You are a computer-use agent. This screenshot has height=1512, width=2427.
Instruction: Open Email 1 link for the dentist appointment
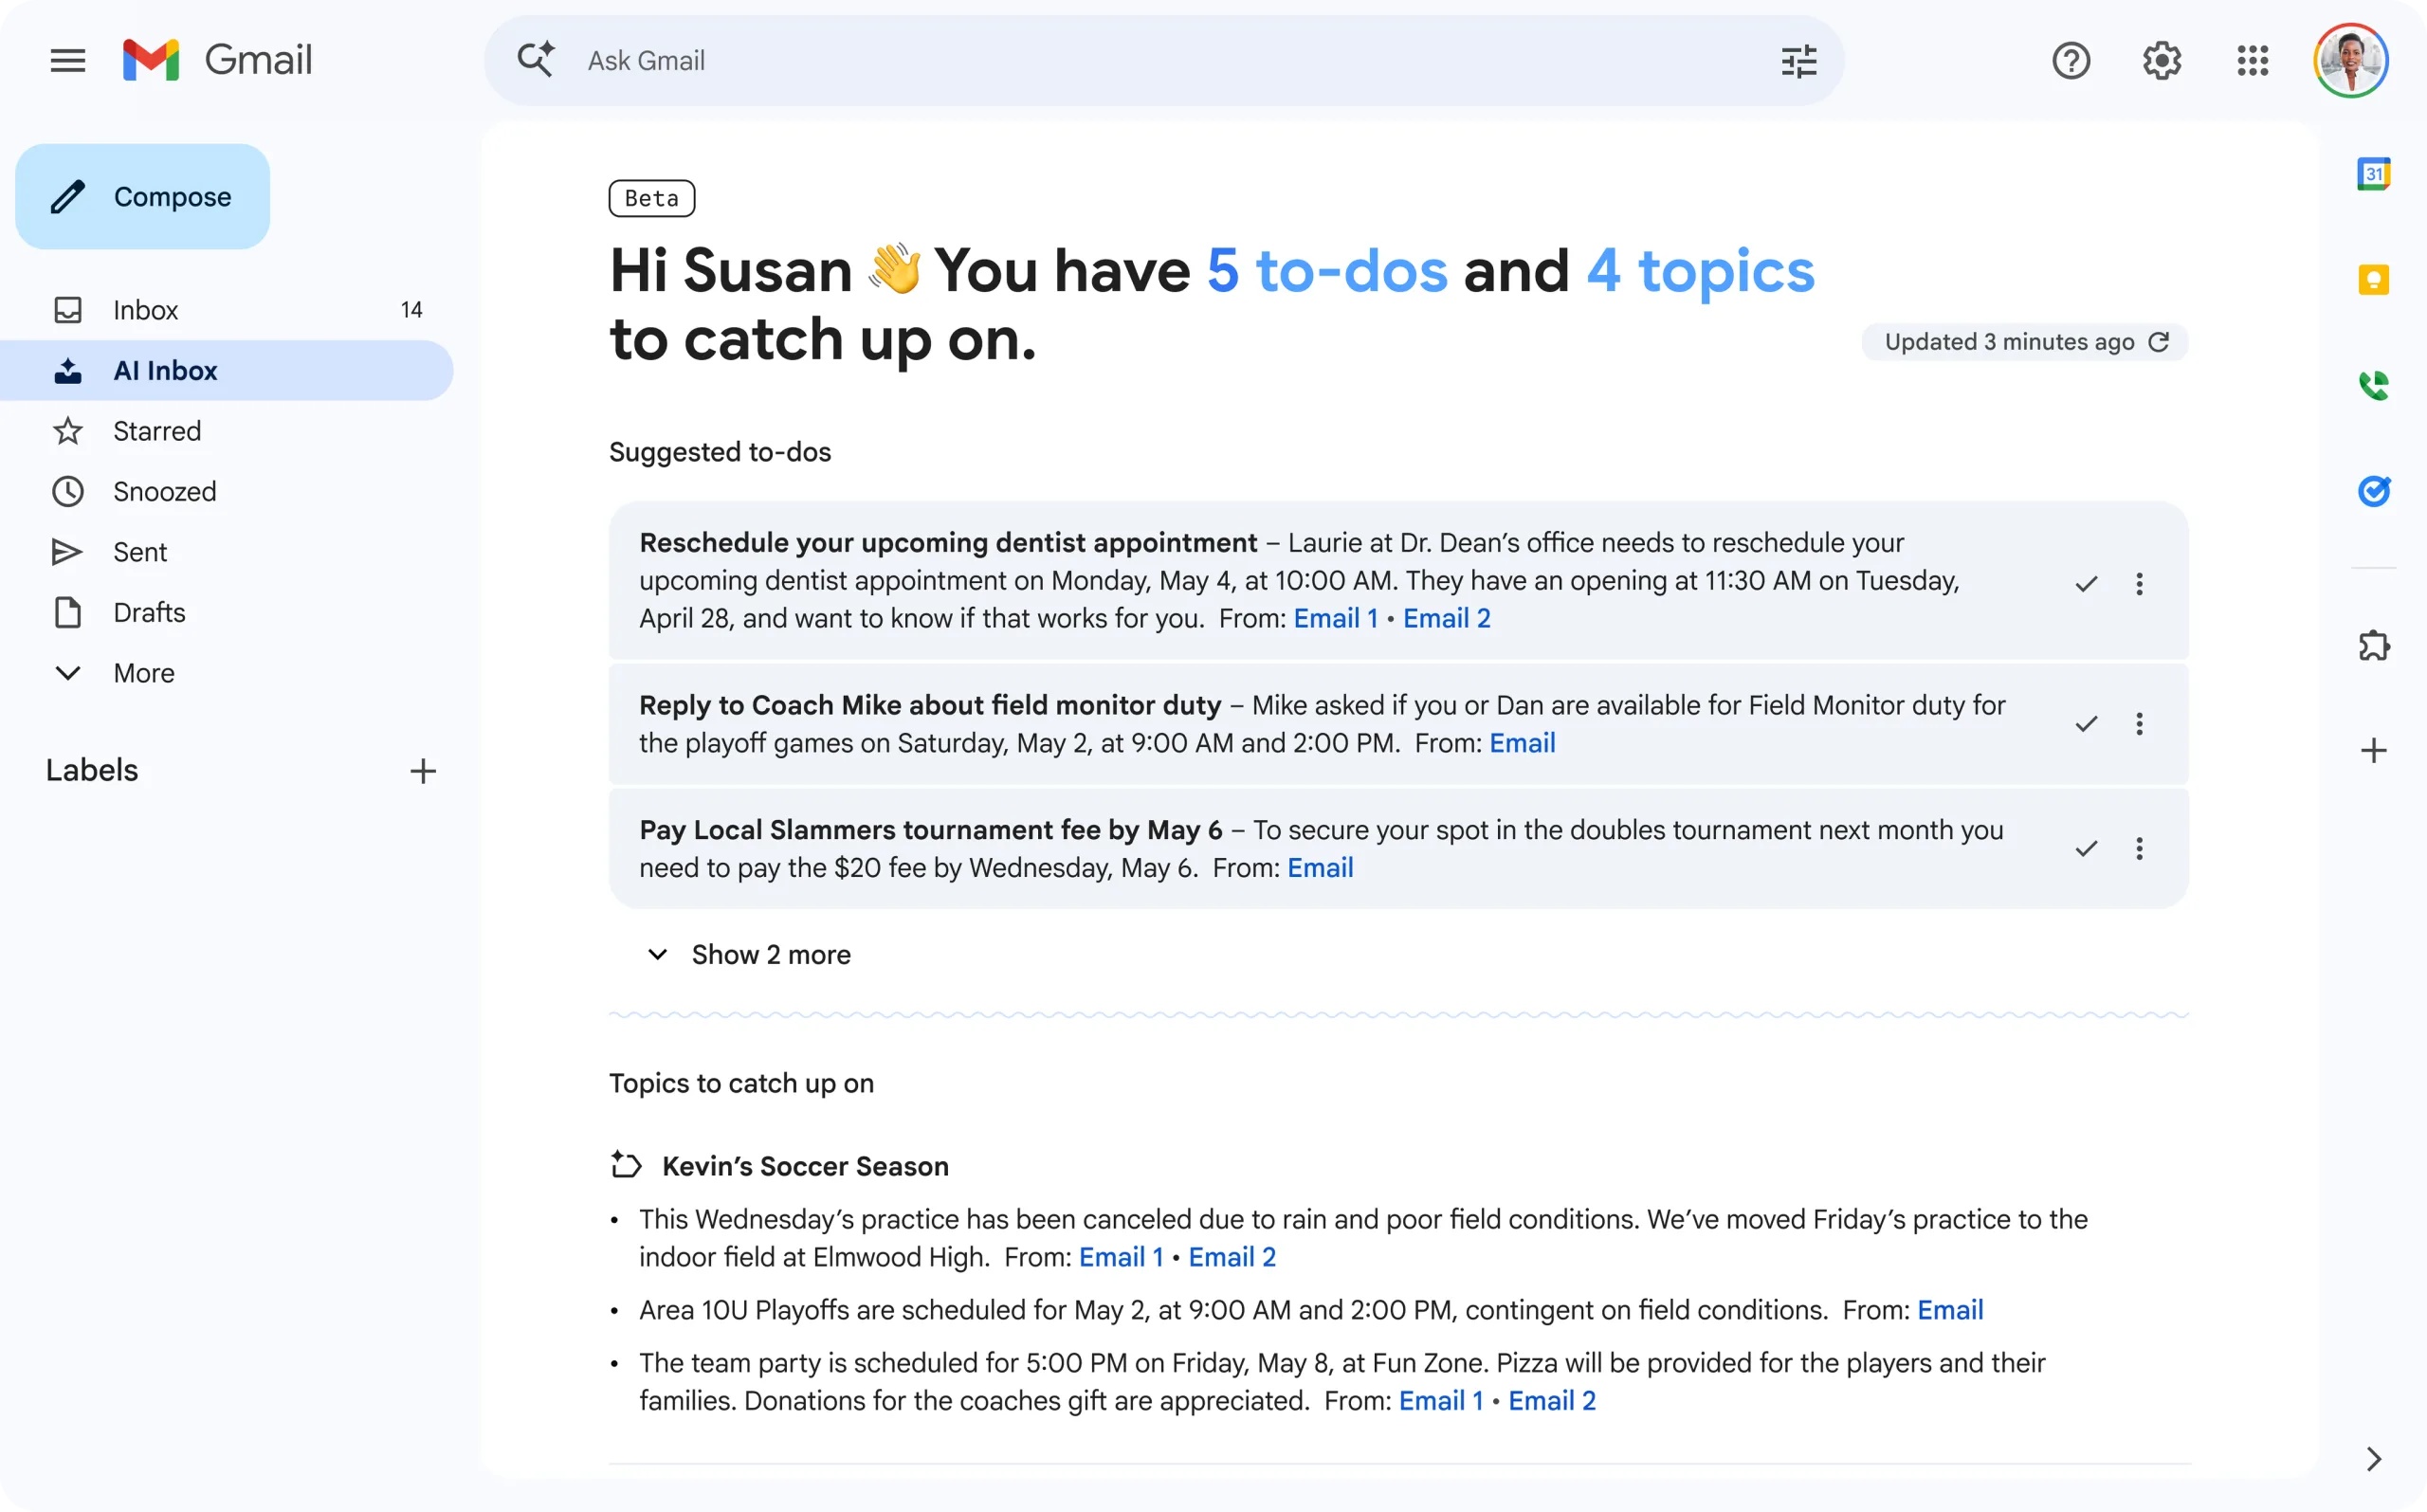(x=1335, y=618)
